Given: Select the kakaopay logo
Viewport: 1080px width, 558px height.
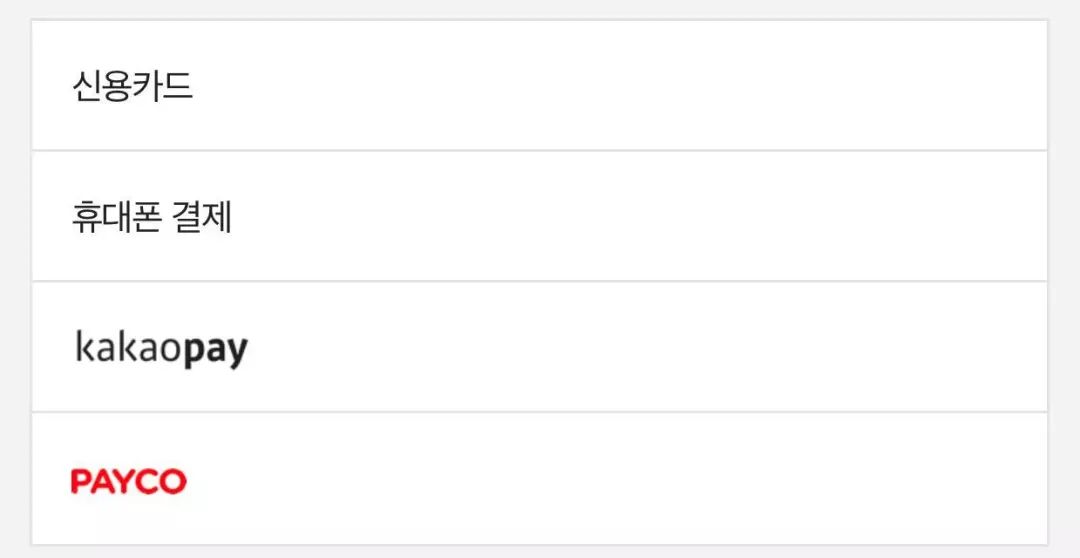Looking at the screenshot, I should pyautogui.click(x=161, y=349).
